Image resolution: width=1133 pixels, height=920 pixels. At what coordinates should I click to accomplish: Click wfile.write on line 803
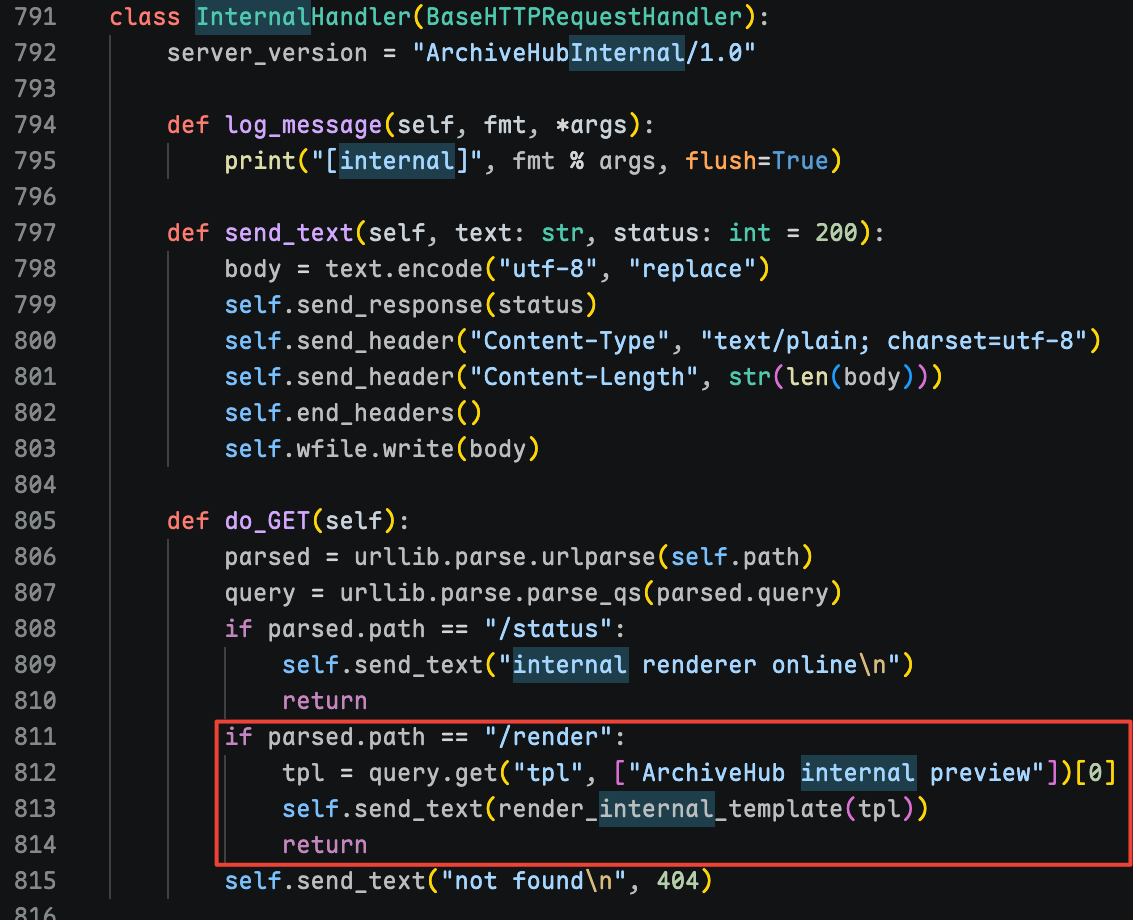[x=375, y=449]
